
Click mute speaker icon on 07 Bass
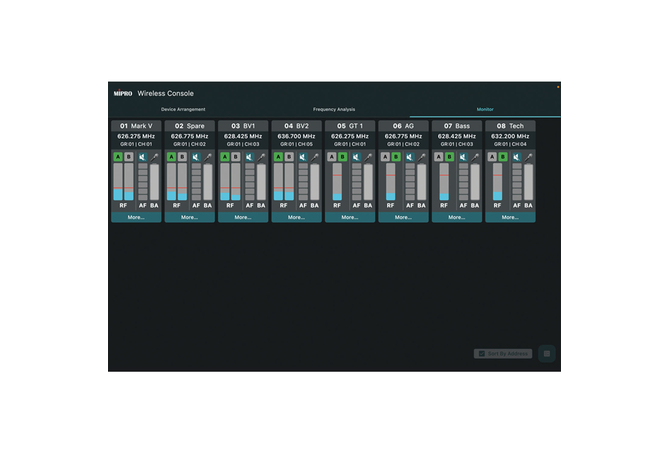click(x=464, y=157)
